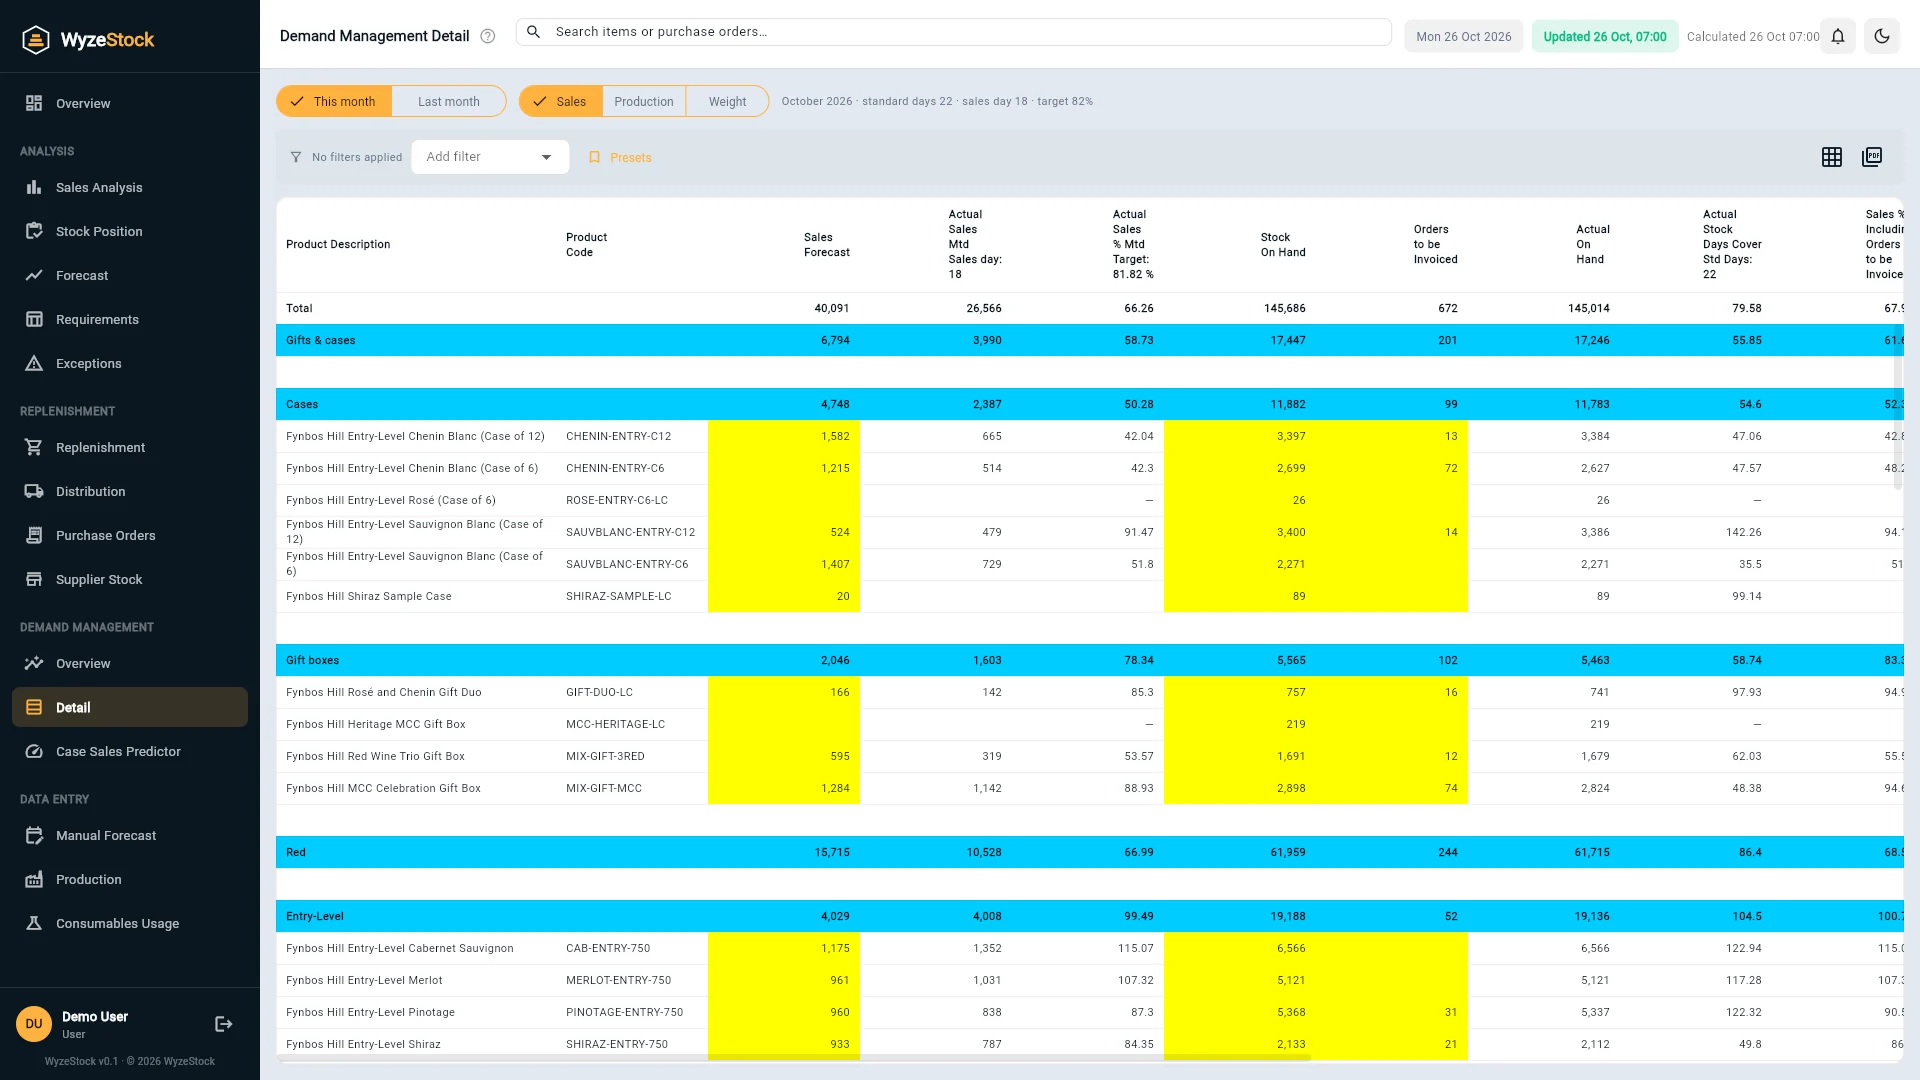Select the This month toggle
Screen dimensions: 1920x1080
pos(334,101)
